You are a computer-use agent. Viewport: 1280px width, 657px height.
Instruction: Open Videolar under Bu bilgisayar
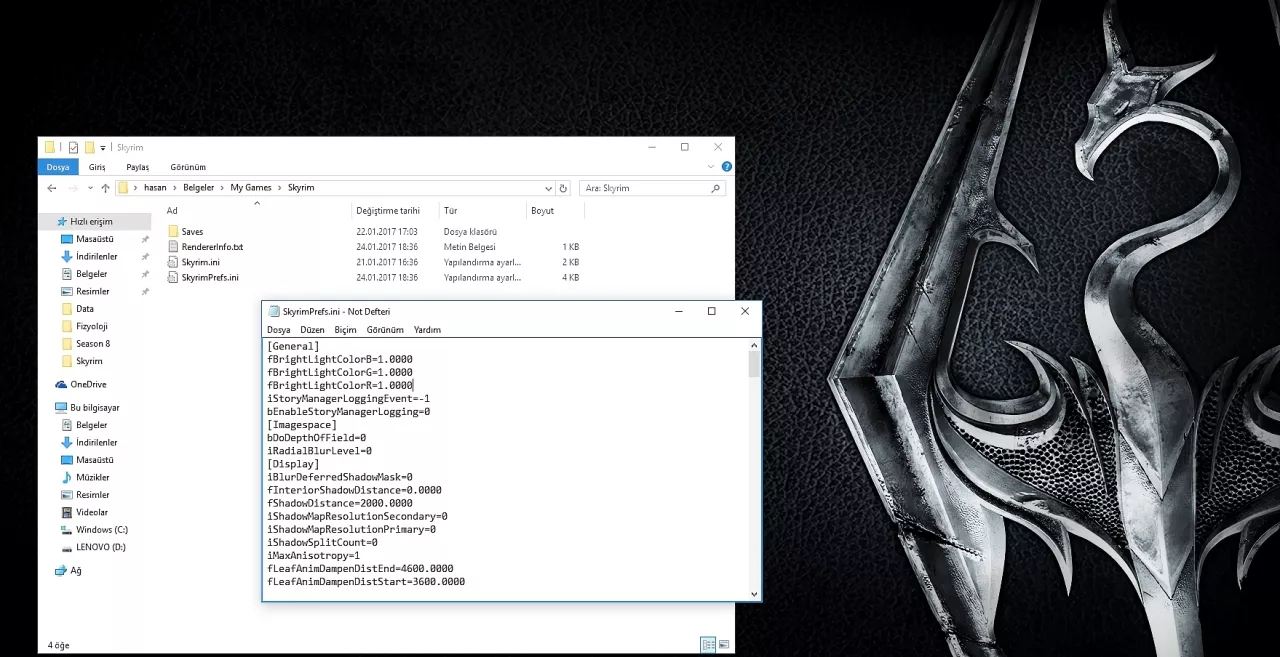coord(91,512)
